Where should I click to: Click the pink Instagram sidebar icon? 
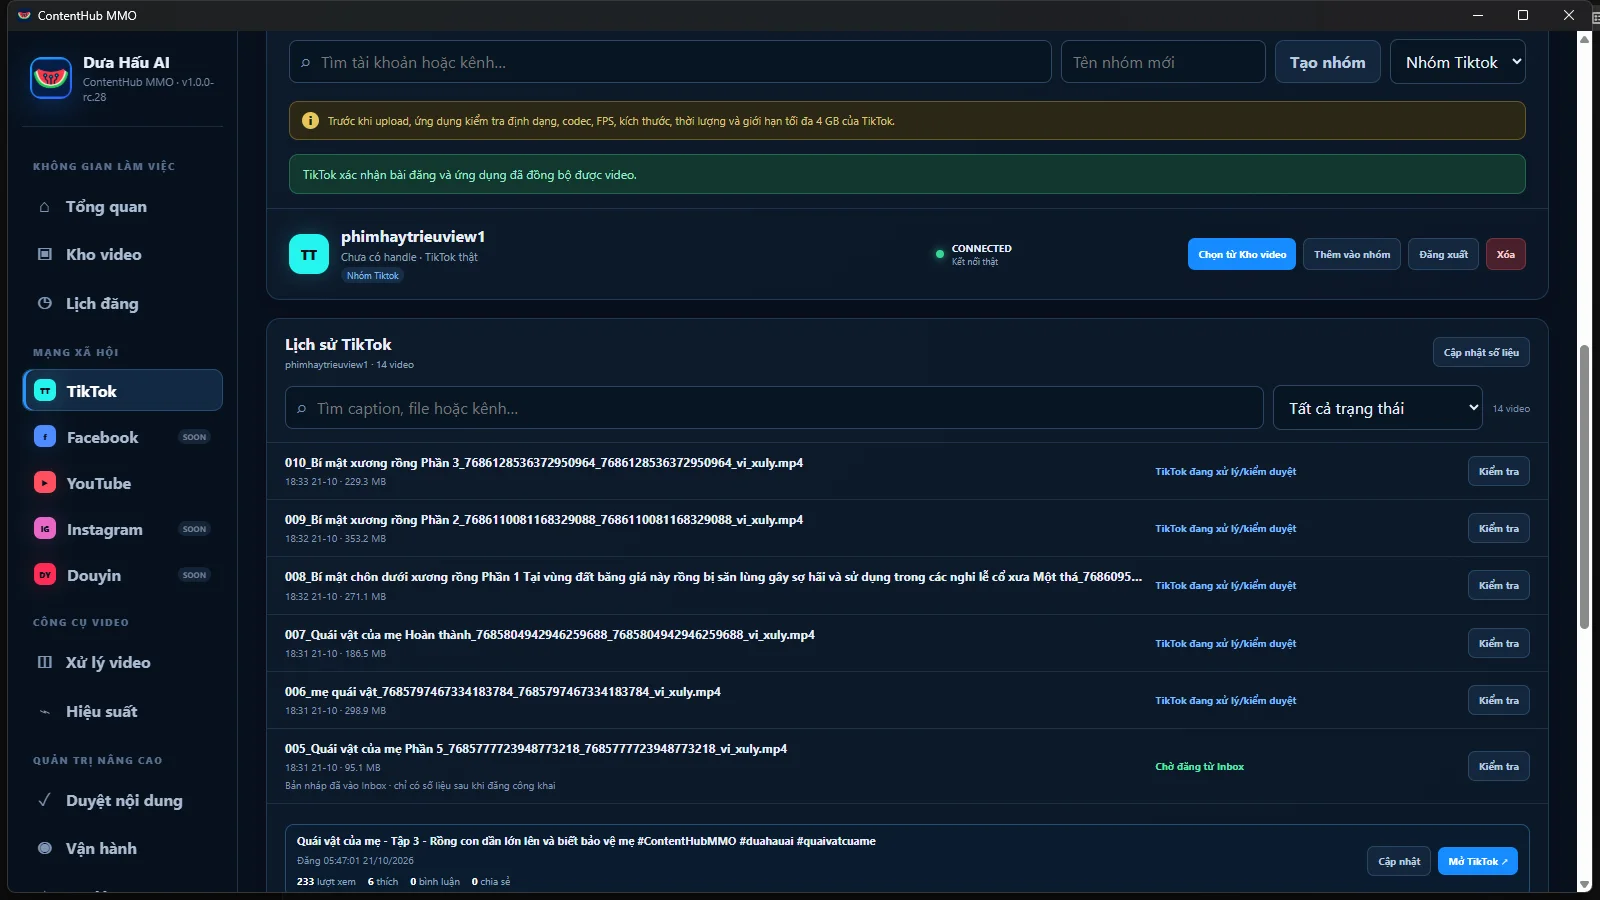pyautogui.click(x=45, y=529)
